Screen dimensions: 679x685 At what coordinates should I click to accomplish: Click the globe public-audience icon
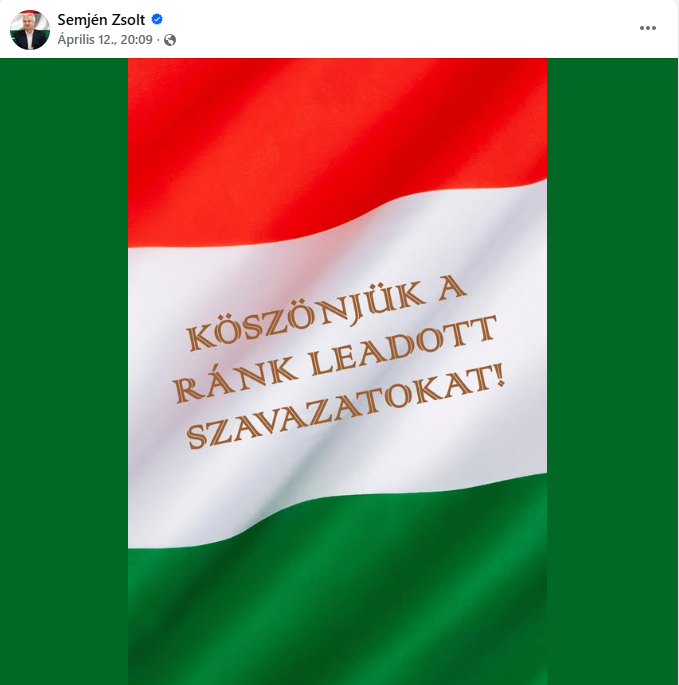tap(170, 40)
